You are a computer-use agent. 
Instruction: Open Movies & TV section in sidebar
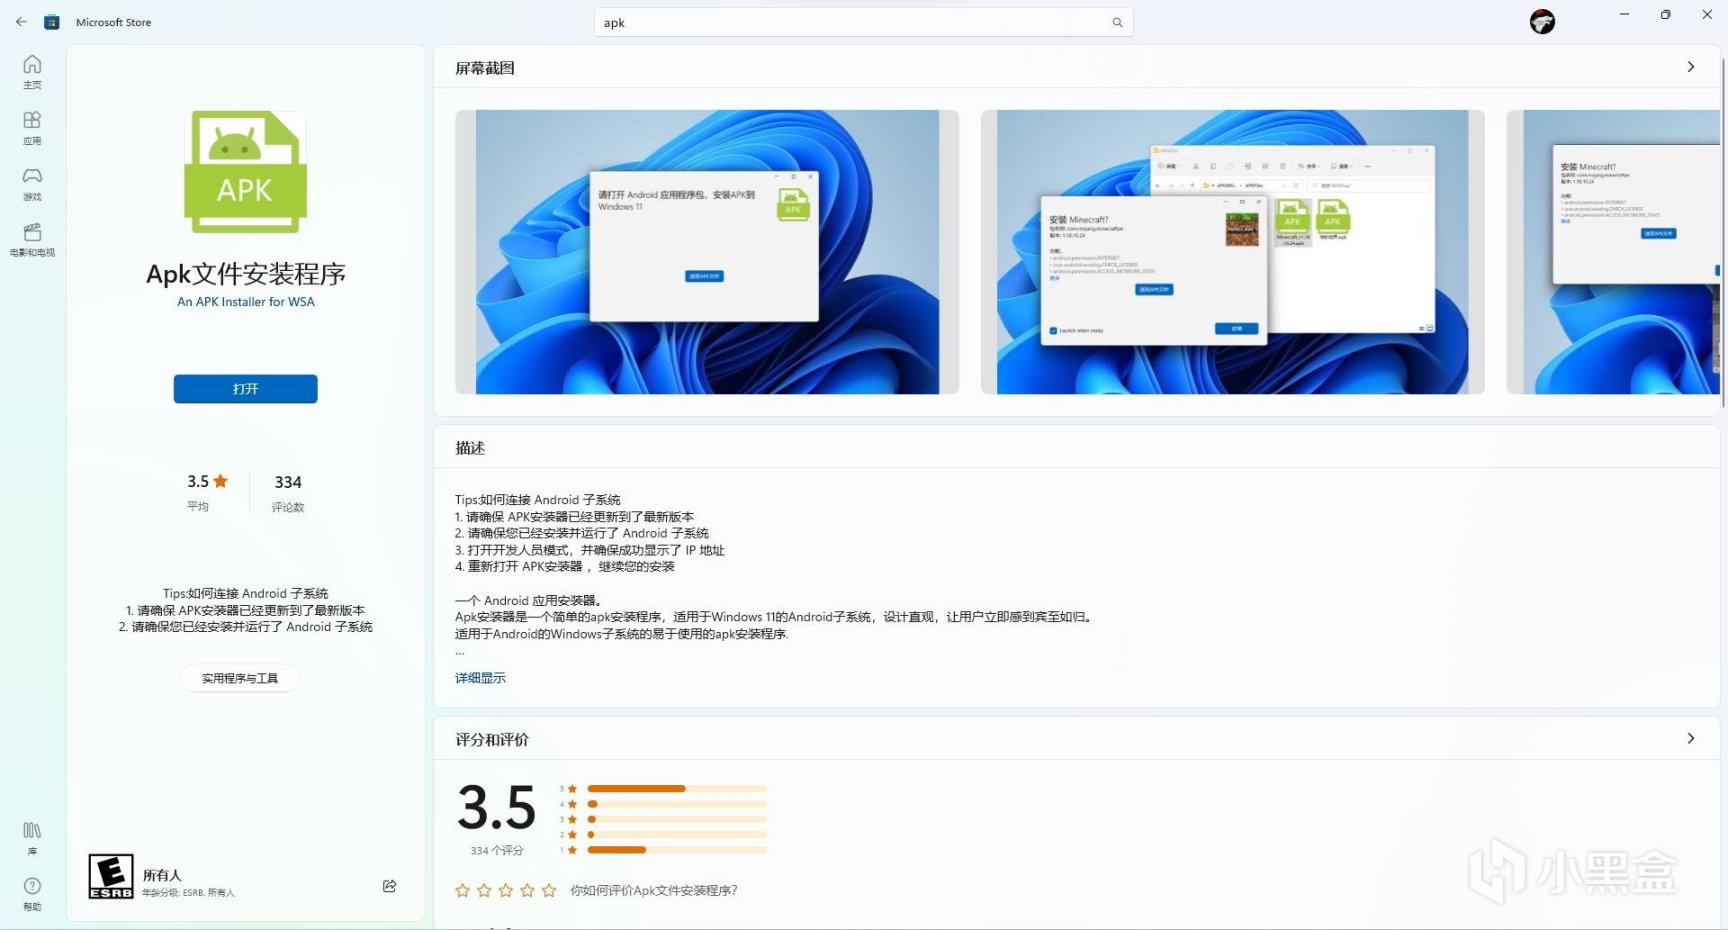(x=32, y=239)
